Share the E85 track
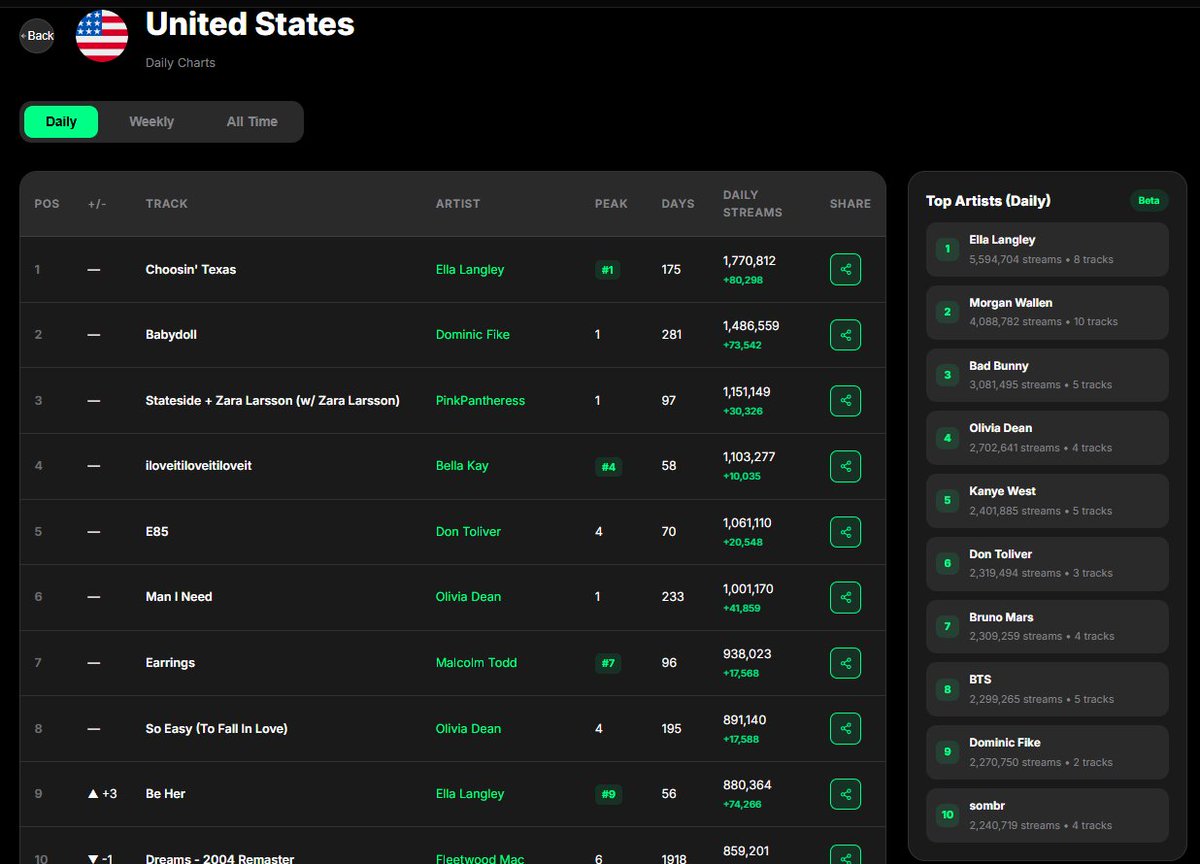 tap(845, 532)
